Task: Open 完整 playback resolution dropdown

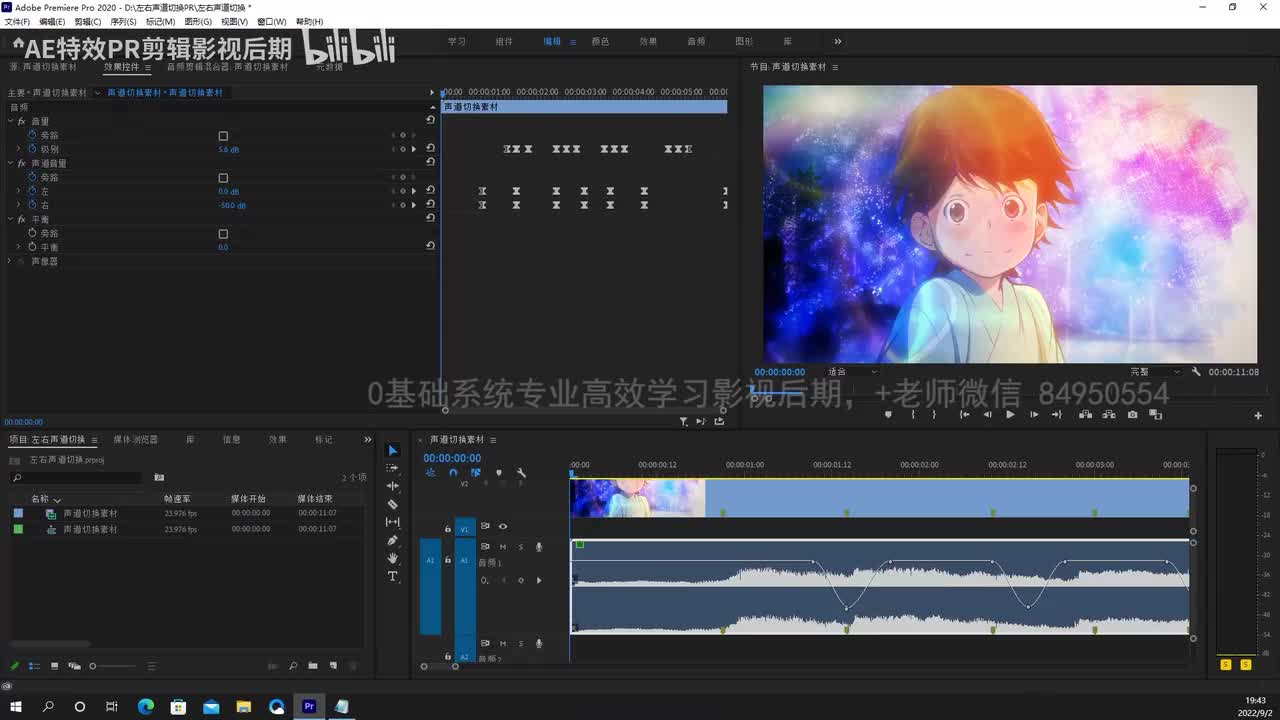Action: (x=1156, y=372)
